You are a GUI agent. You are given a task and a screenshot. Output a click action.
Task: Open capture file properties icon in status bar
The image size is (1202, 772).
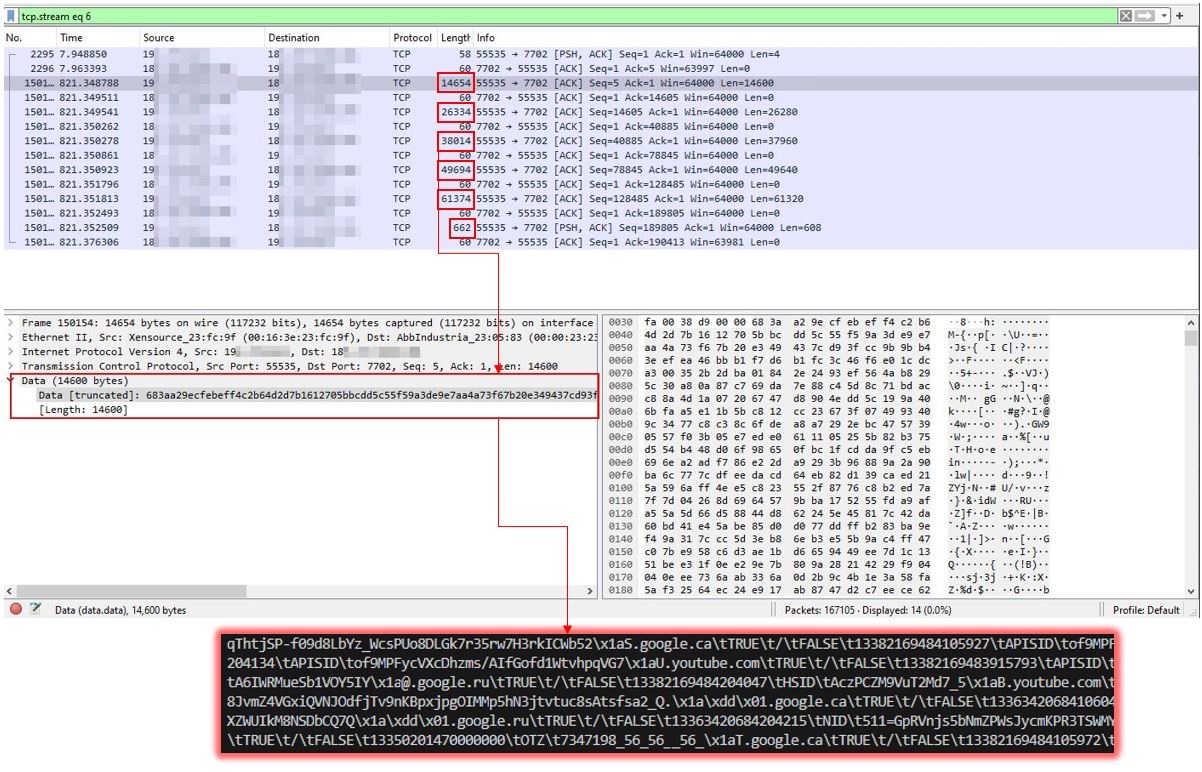click(x=36, y=609)
